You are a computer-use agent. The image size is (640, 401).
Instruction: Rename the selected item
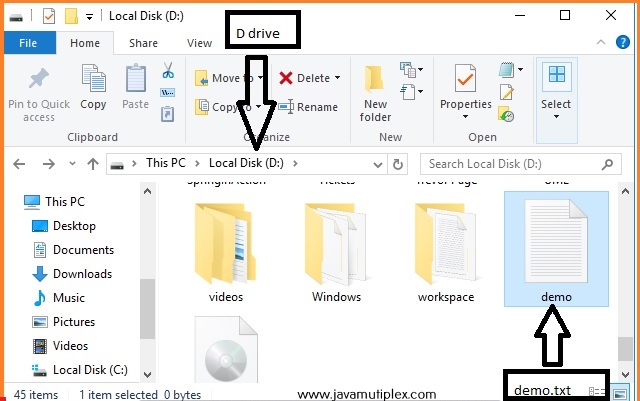(x=308, y=107)
